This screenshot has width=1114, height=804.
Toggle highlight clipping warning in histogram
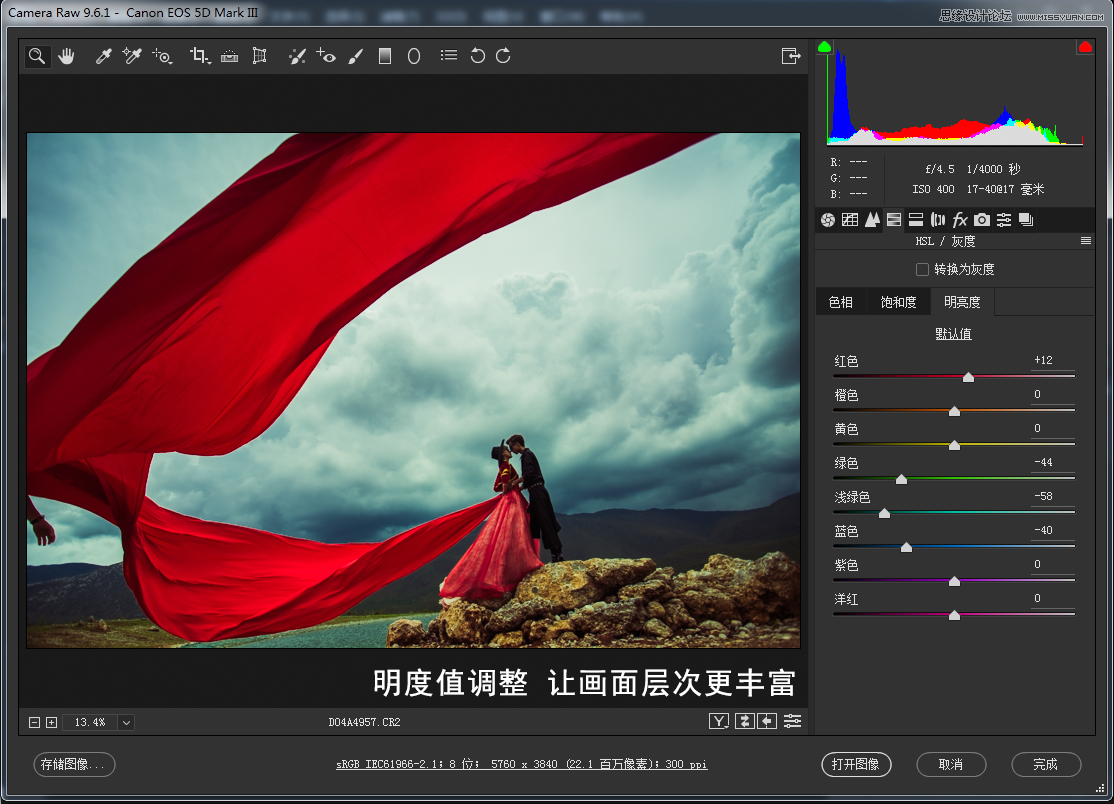pos(1085,47)
